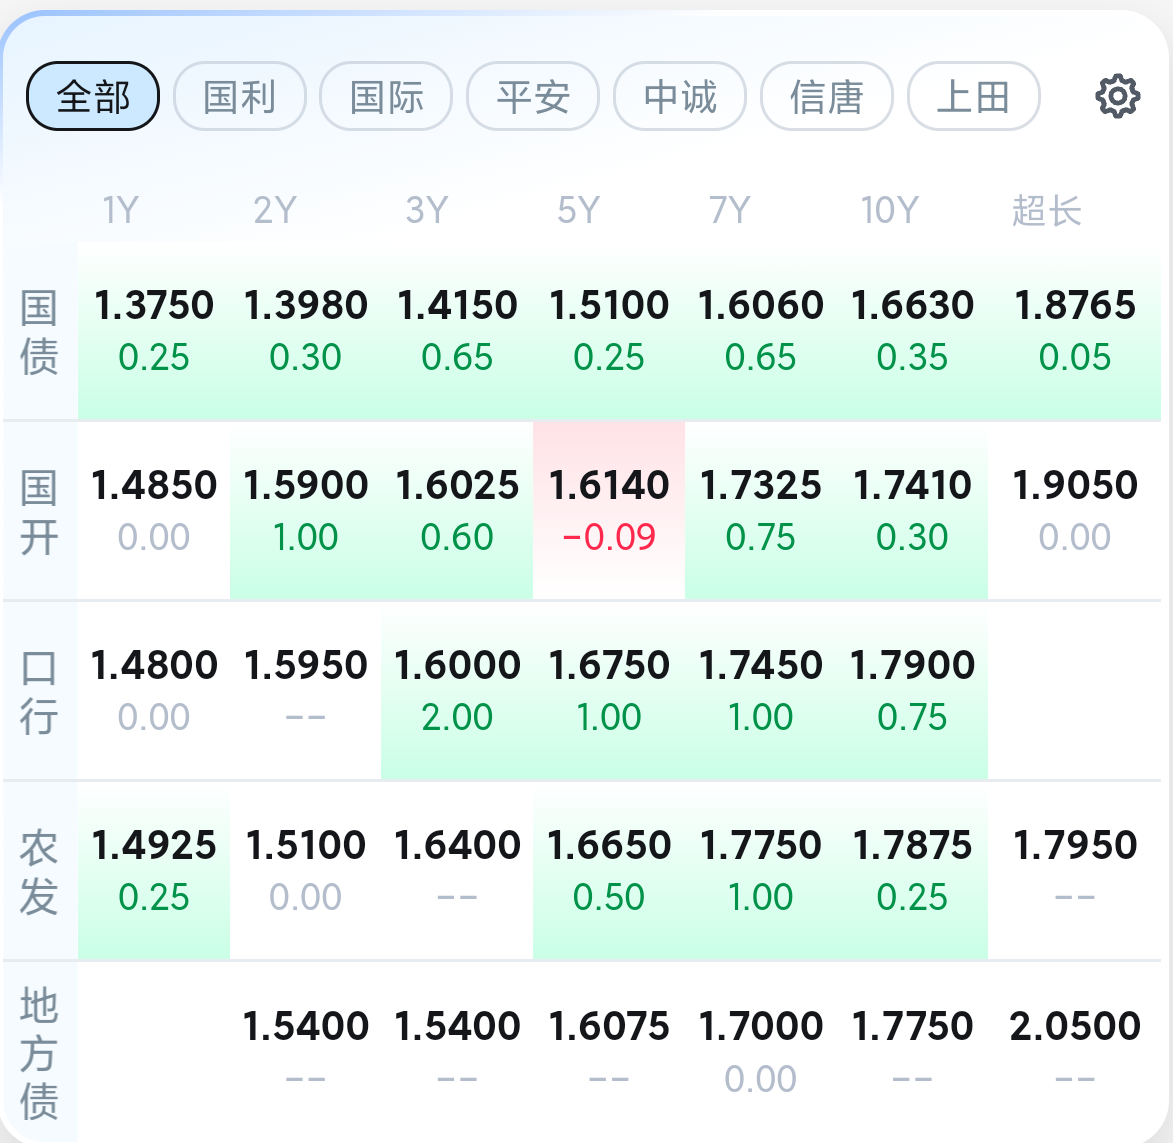Switch to the 上田 broker tab

(x=973, y=96)
